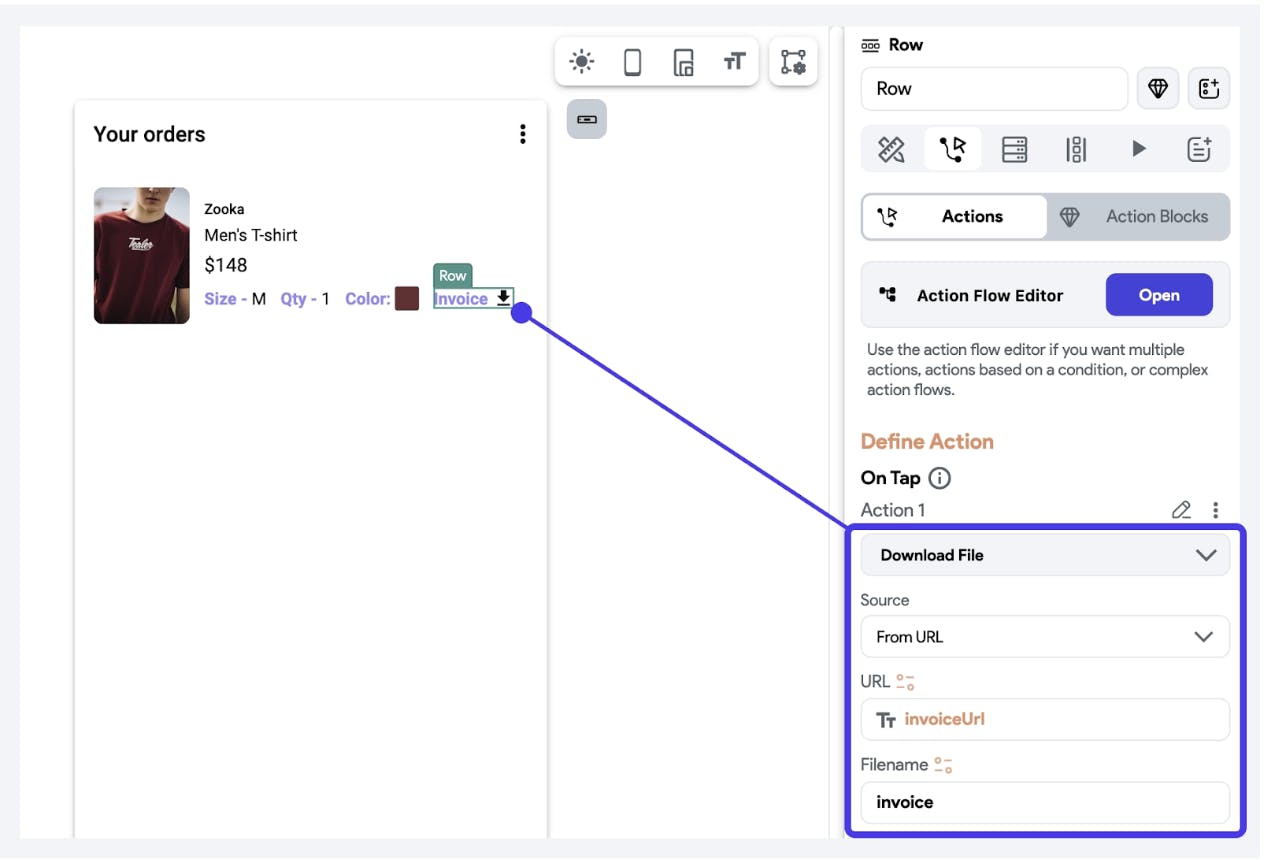Click the invoiceUrl variable field
This screenshot has width=1266, height=860.
click(x=1045, y=719)
